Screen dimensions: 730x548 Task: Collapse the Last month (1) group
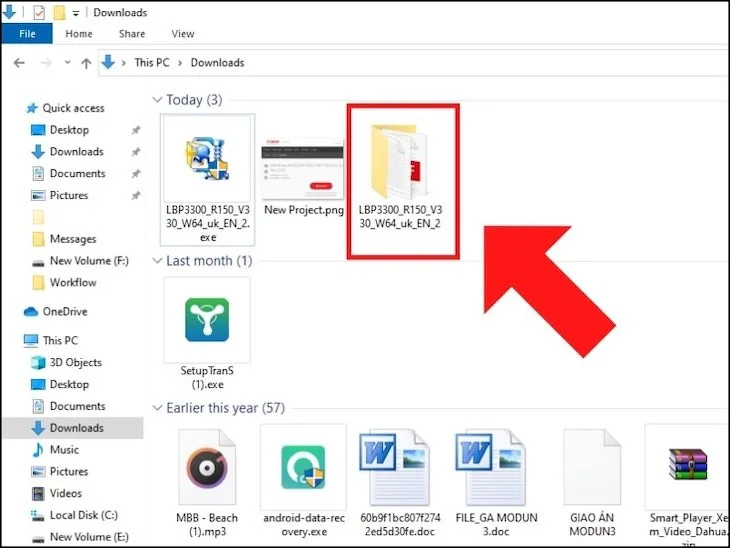pos(156,261)
